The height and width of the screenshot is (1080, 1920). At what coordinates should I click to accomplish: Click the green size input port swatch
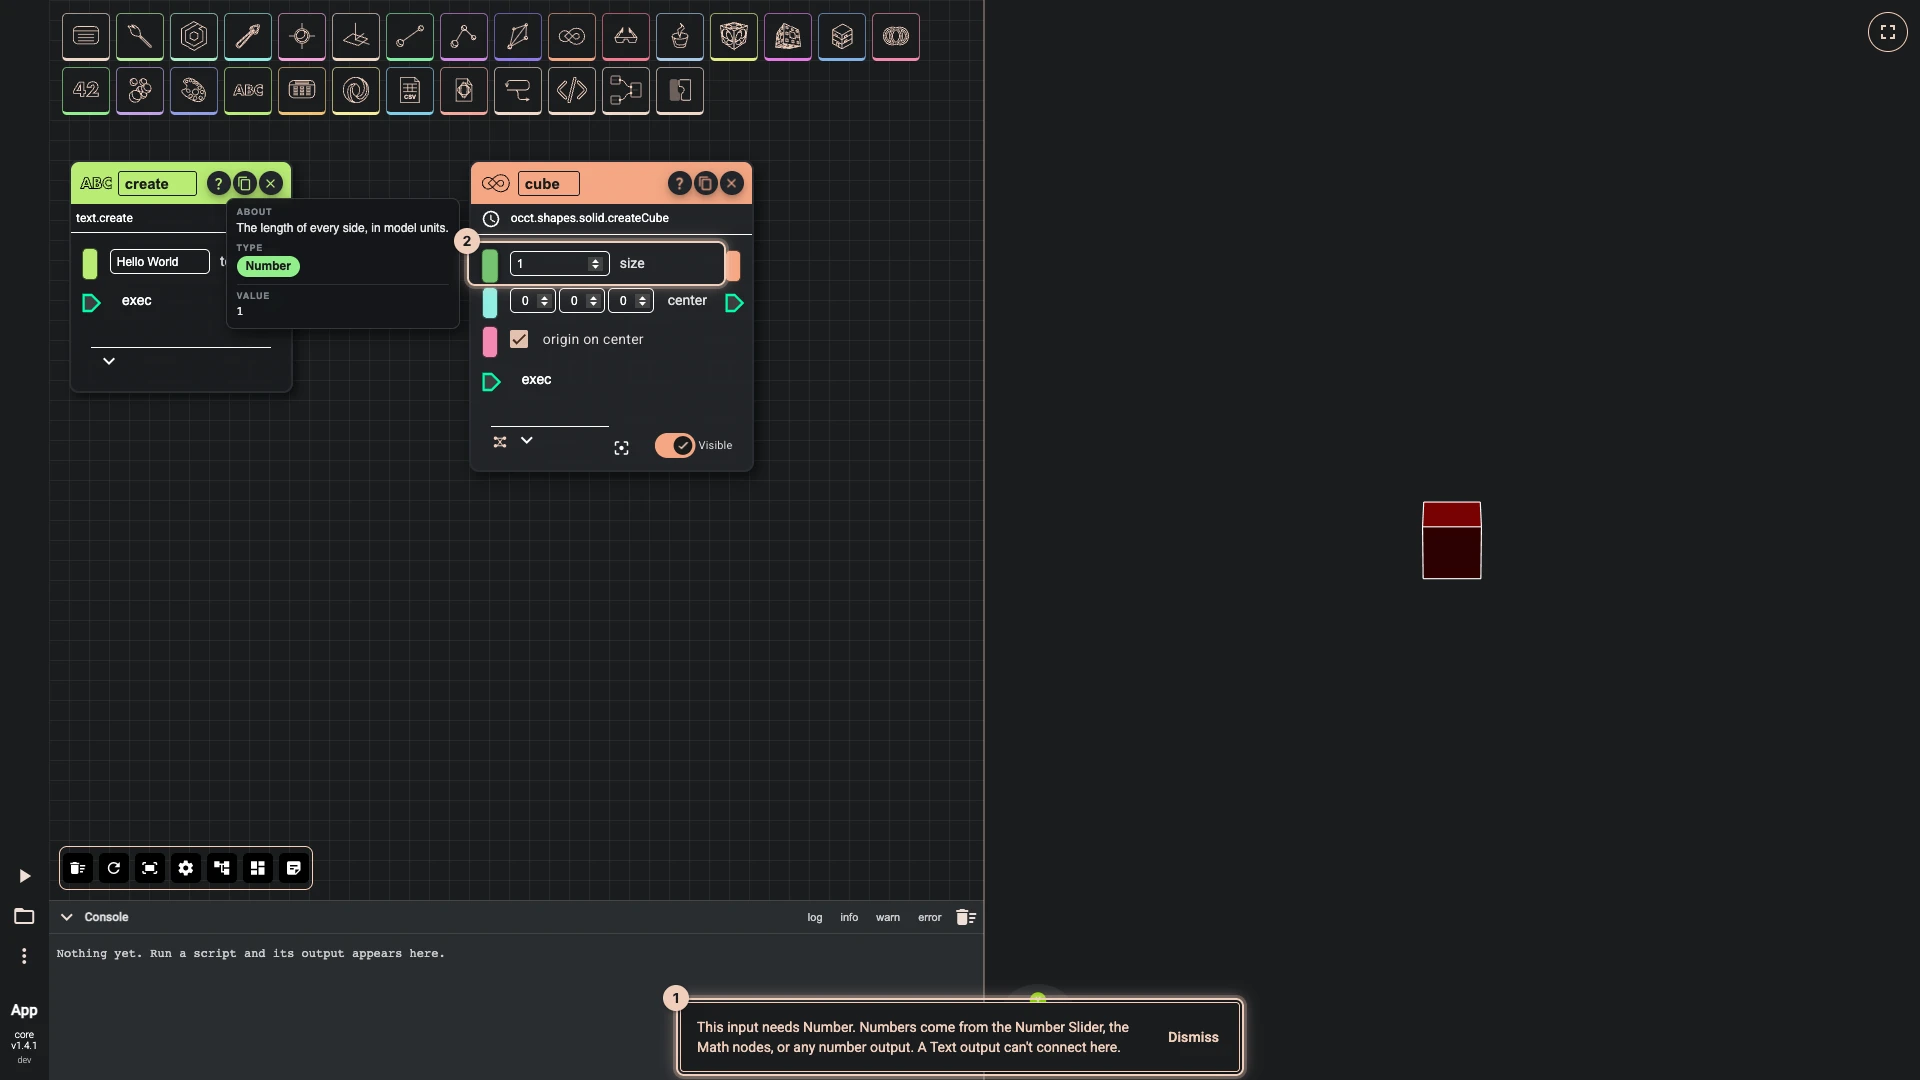(x=490, y=265)
